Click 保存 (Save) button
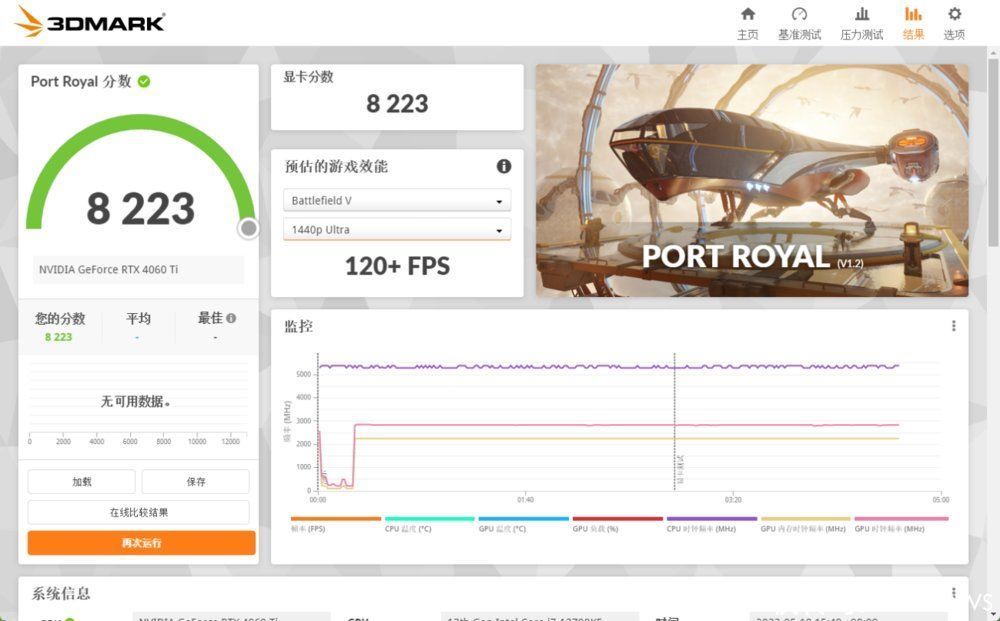Image resolution: width=1000 pixels, height=621 pixels. point(196,481)
